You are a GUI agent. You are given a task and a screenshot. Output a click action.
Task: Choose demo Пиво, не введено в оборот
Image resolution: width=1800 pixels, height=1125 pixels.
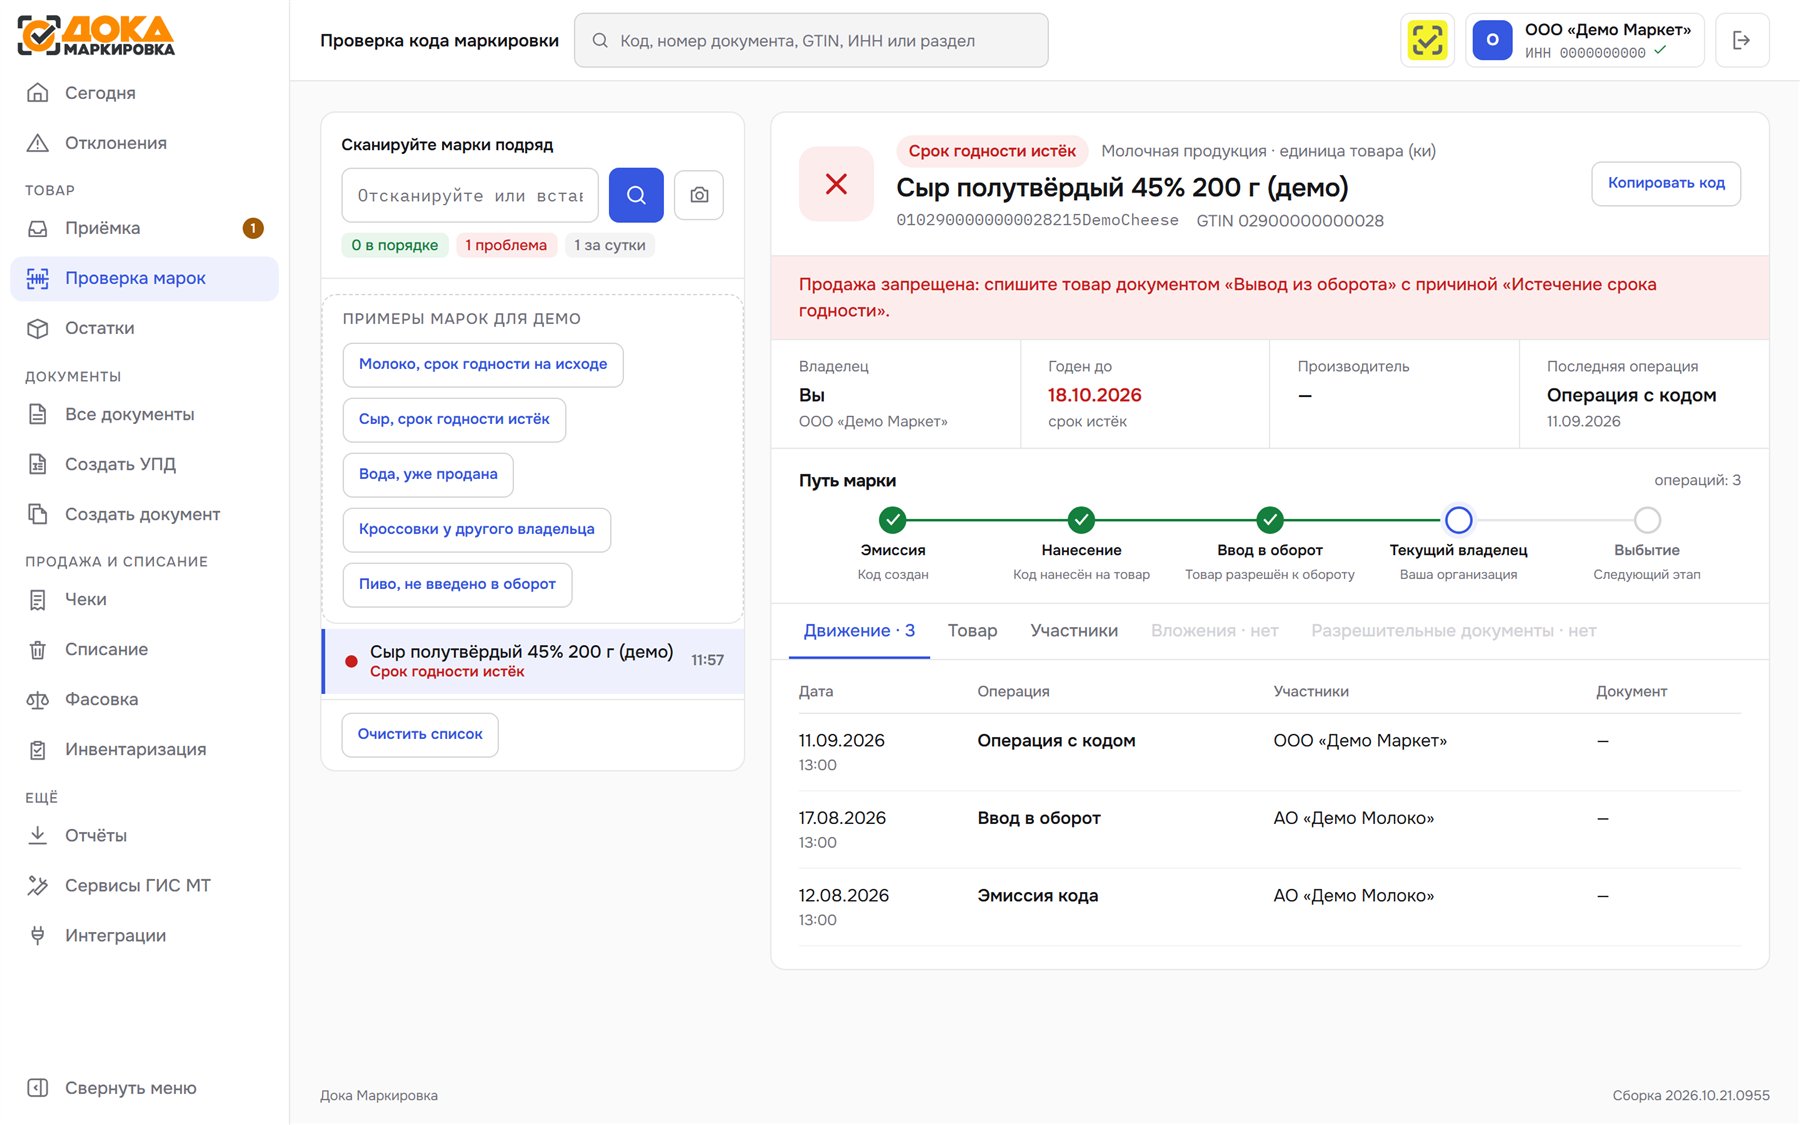pyautogui.click(x=457, y=584)
